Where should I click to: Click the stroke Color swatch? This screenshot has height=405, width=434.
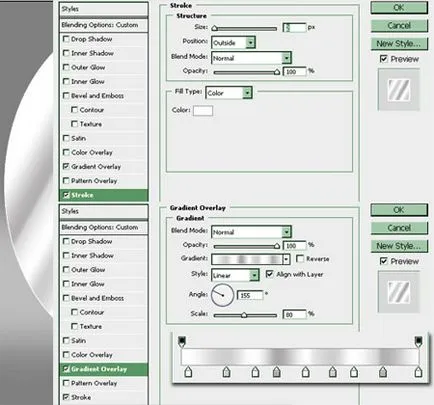[203, 110]
